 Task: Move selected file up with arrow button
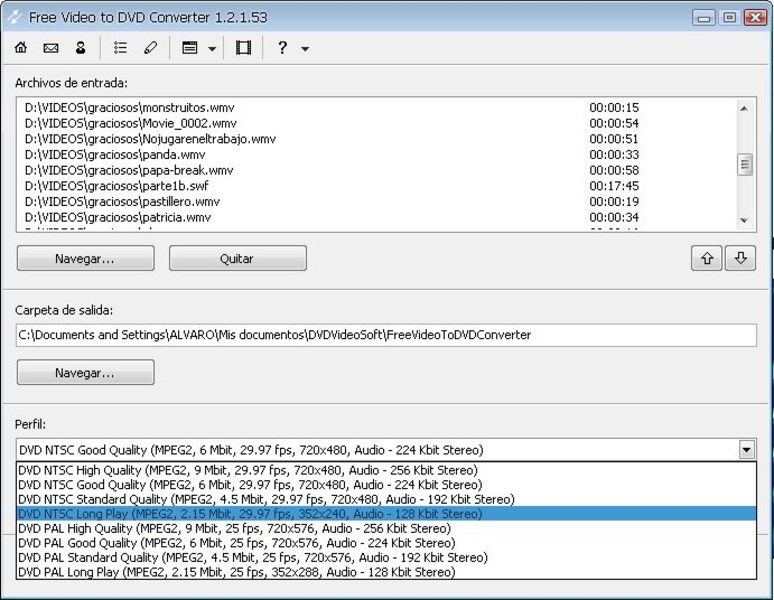[707, 258]
